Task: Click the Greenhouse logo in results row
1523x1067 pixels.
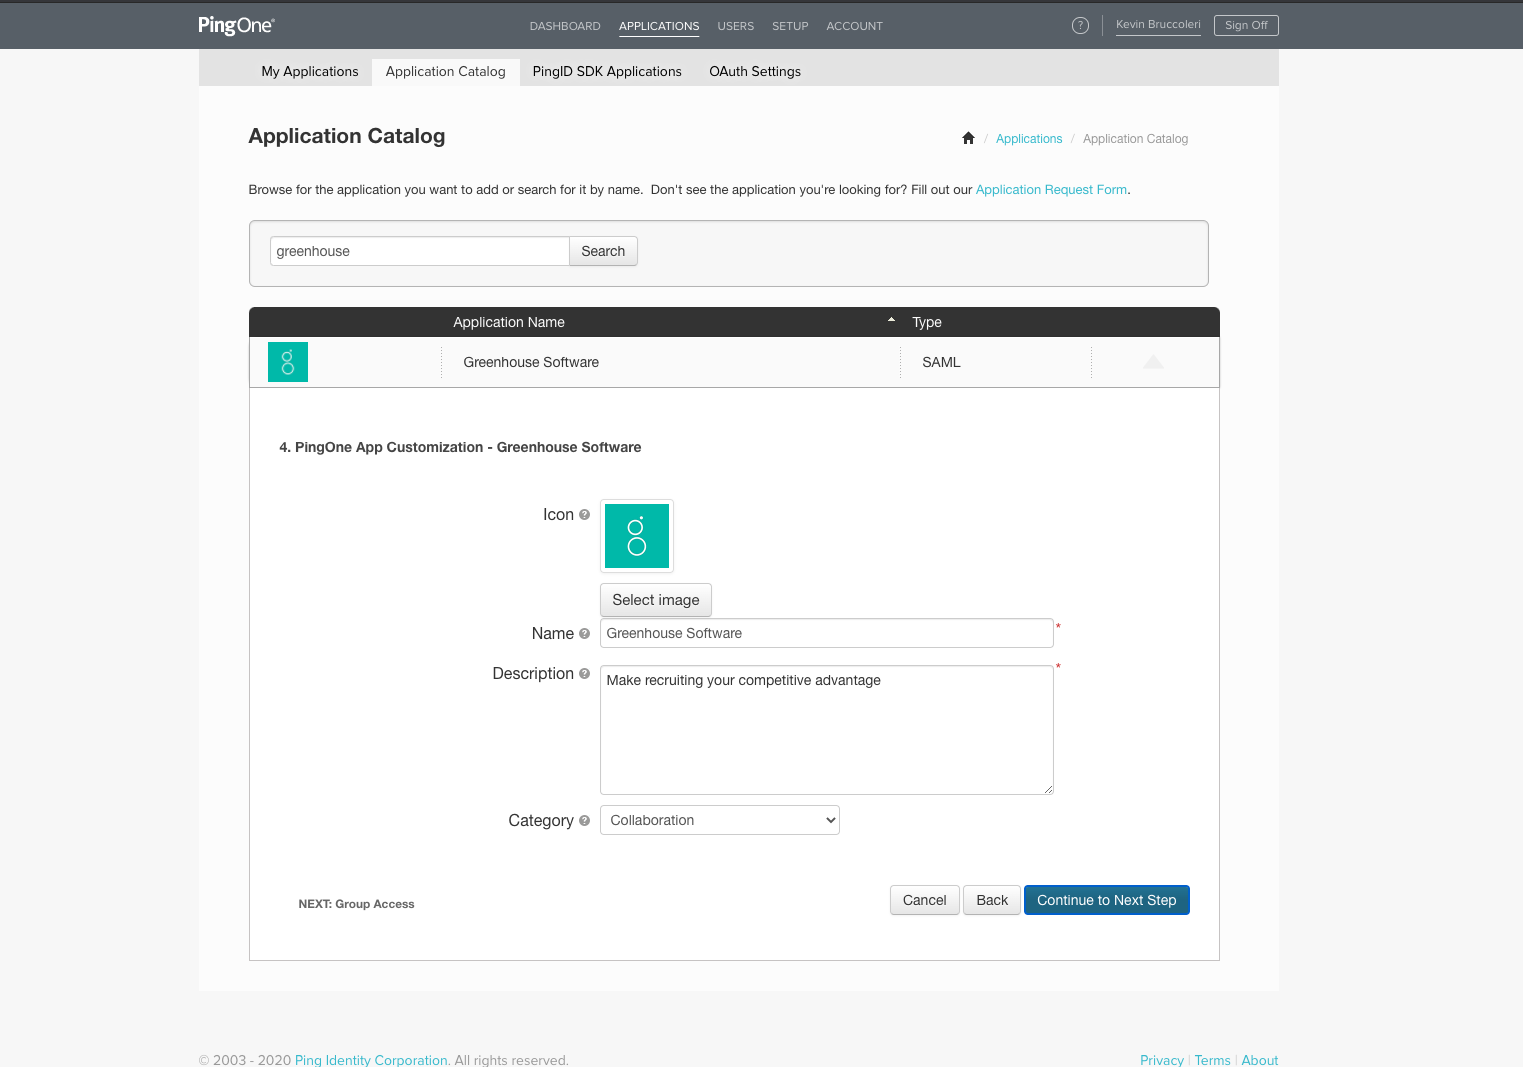Action: (288, 362)
